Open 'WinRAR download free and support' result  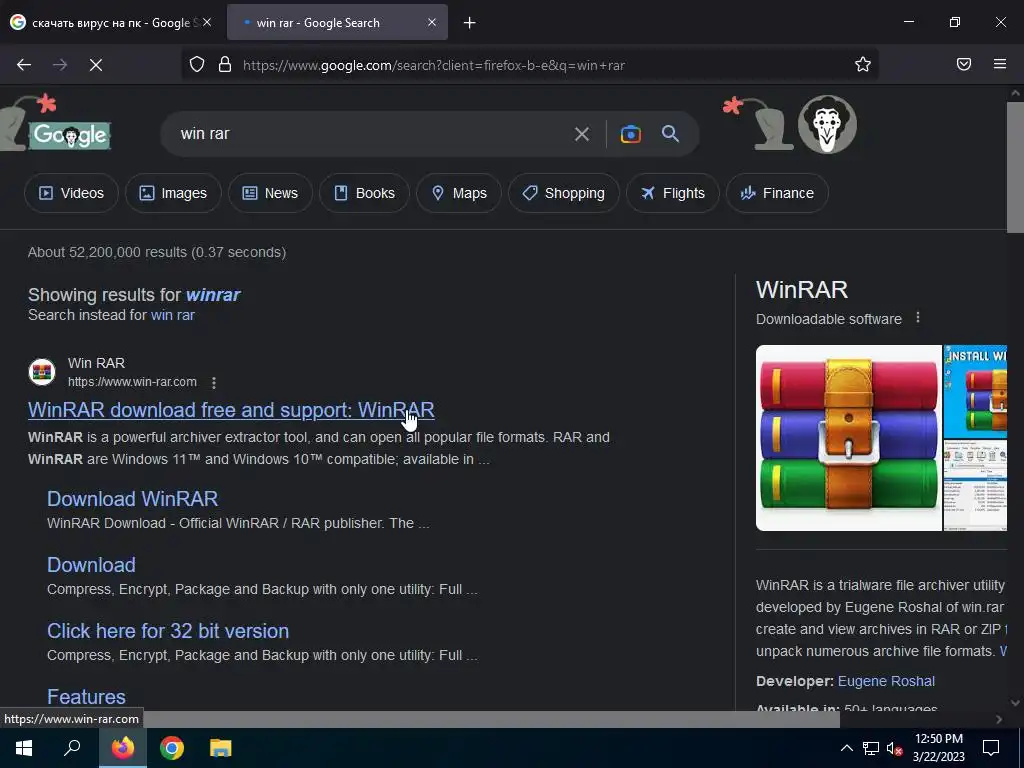(231, 410)
